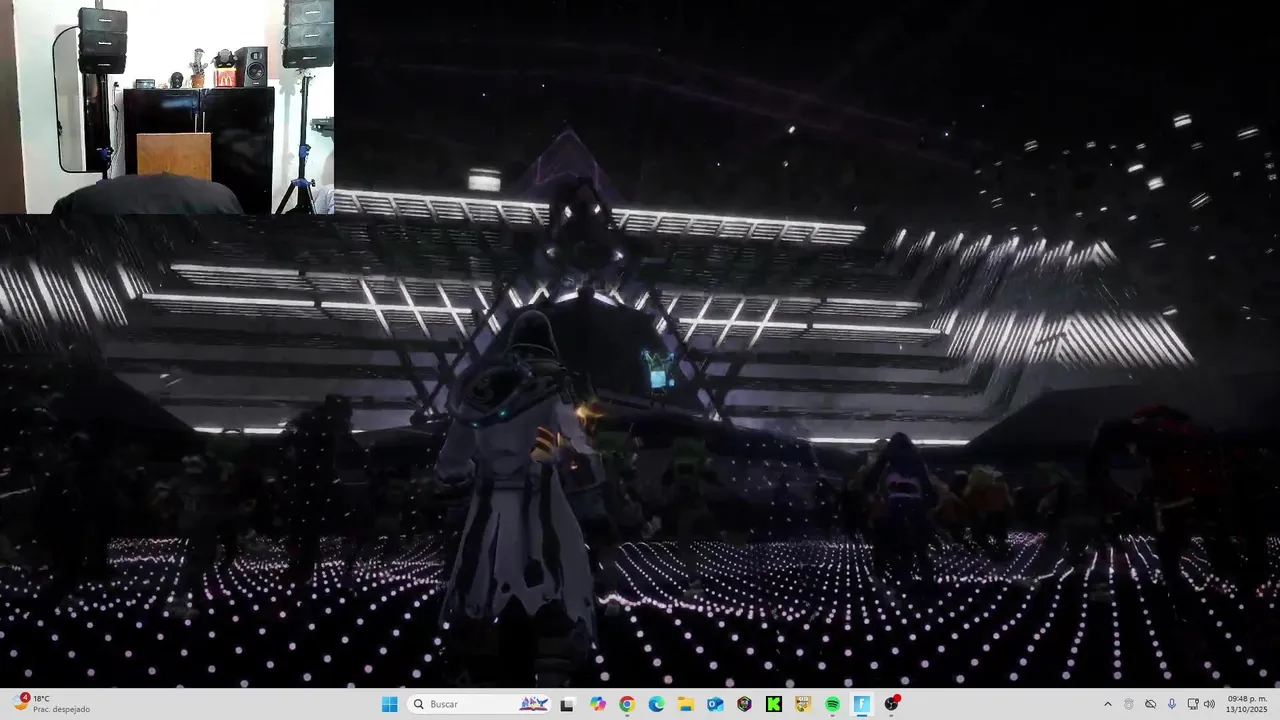Click the microphone tray icon
The width and height of the screenshot is (1280, 720).
(1172, 704)
